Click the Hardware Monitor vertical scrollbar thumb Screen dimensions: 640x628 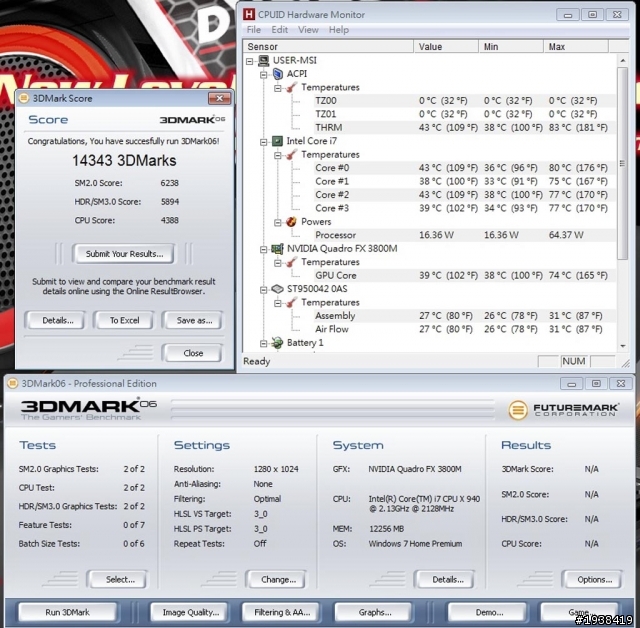(622, 163)
